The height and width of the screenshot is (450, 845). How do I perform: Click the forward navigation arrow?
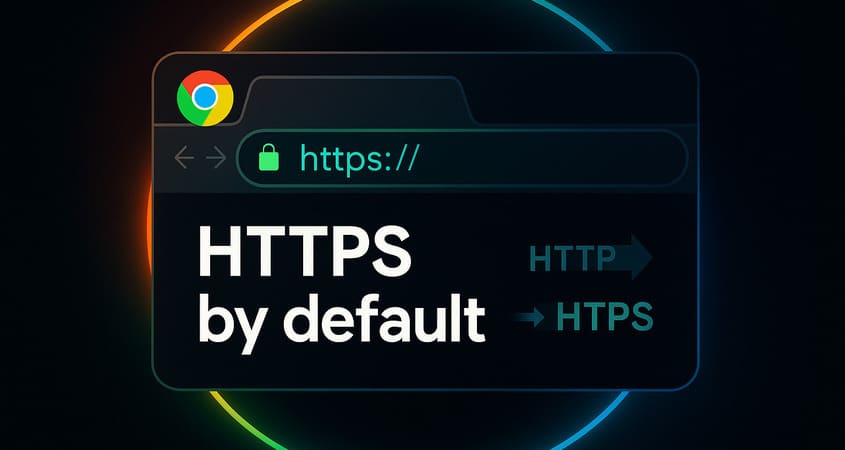pyautogui.click(x=216, y=157)
